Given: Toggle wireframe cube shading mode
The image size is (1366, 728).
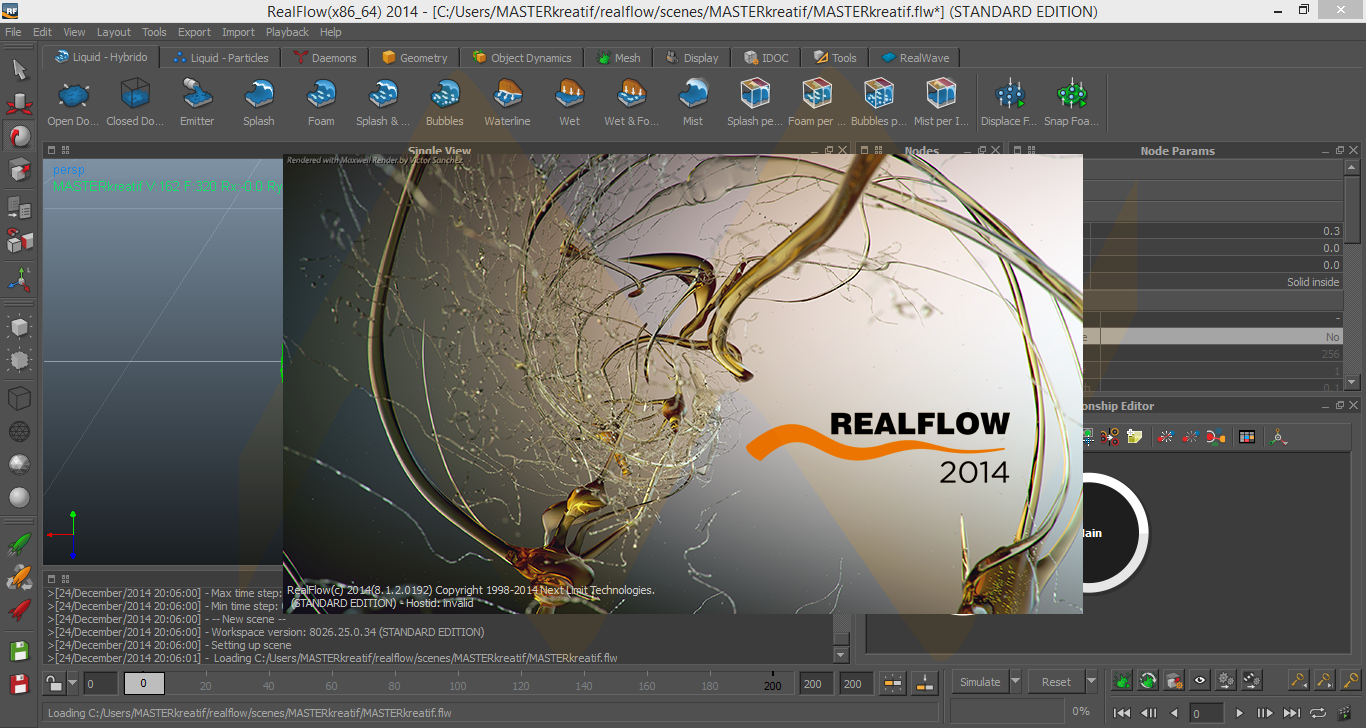Looking at the screenshot, I should click(19, 400).
